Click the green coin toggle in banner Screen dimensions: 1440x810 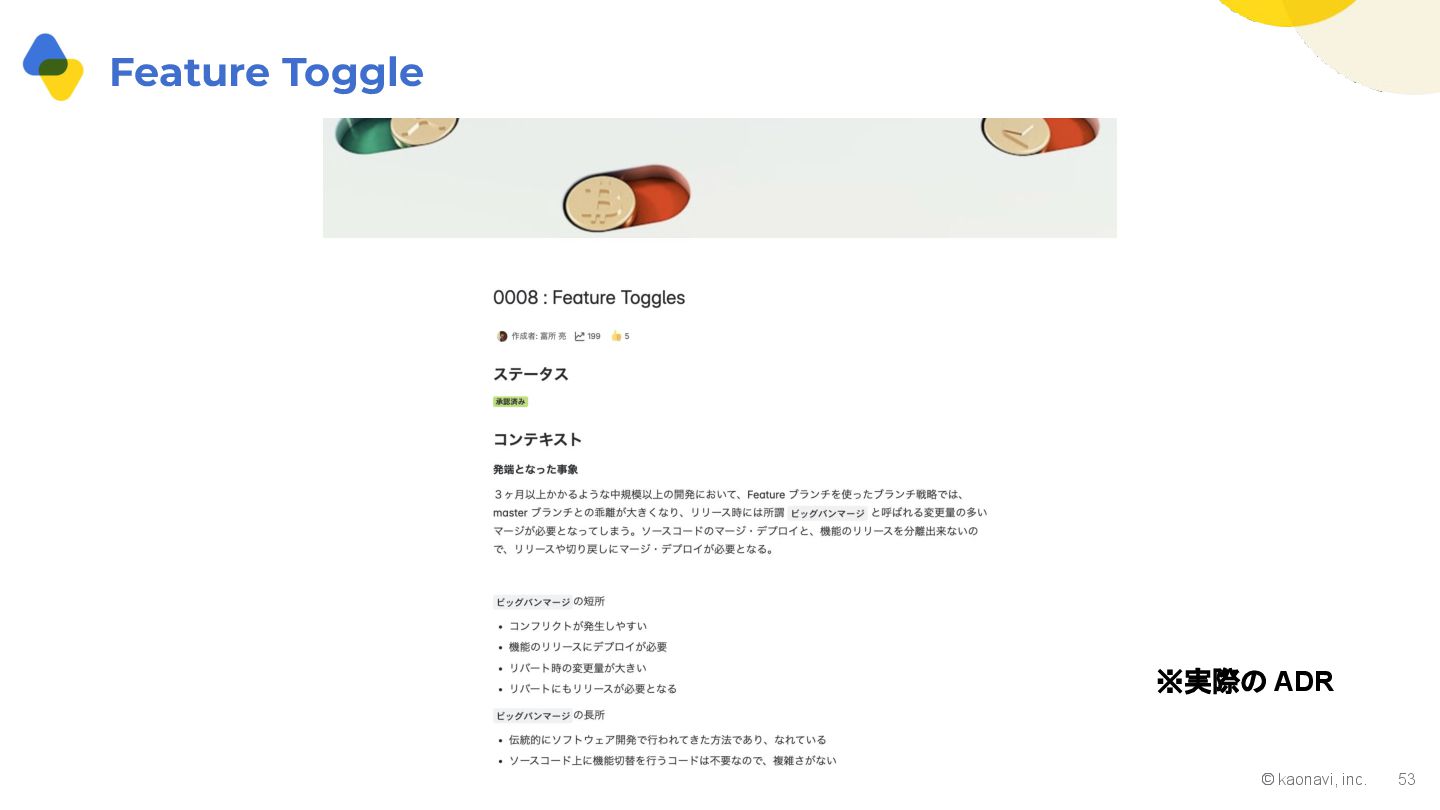(x=396, y=135)
